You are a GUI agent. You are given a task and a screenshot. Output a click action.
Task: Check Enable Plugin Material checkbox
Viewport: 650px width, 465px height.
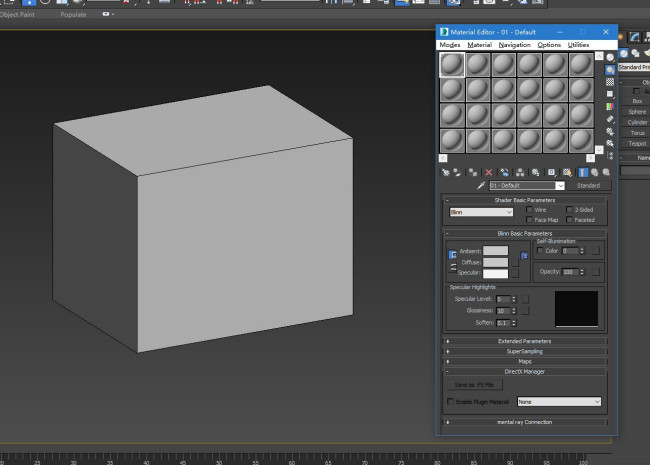tap(451, 401)
